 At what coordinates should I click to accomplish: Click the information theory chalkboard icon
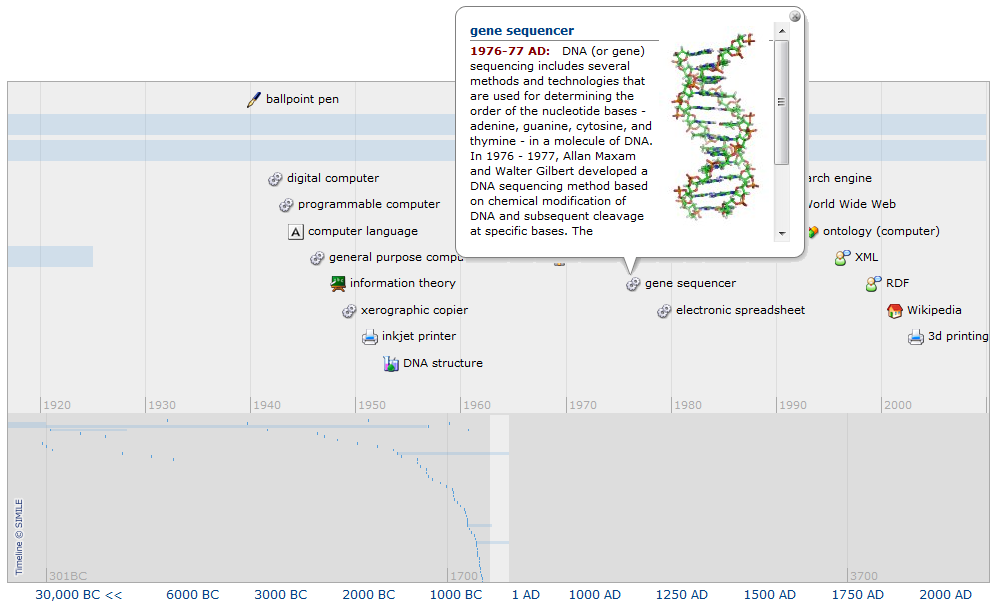[338, 283]
